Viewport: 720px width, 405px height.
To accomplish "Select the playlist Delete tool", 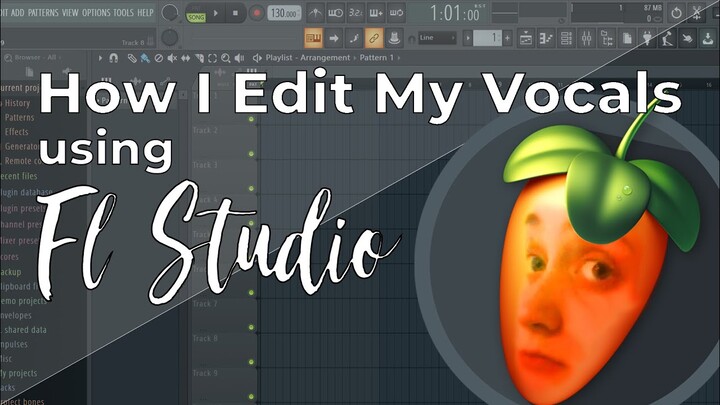I will 158,58.
